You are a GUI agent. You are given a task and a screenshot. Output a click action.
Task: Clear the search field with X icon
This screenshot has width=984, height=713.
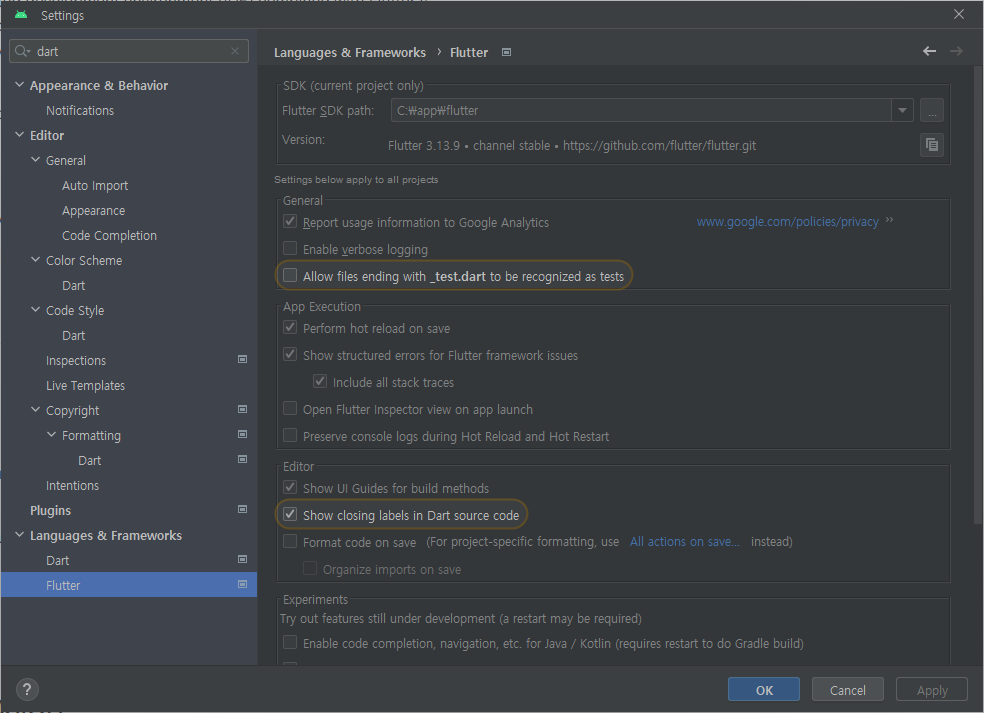click(236, 51)
